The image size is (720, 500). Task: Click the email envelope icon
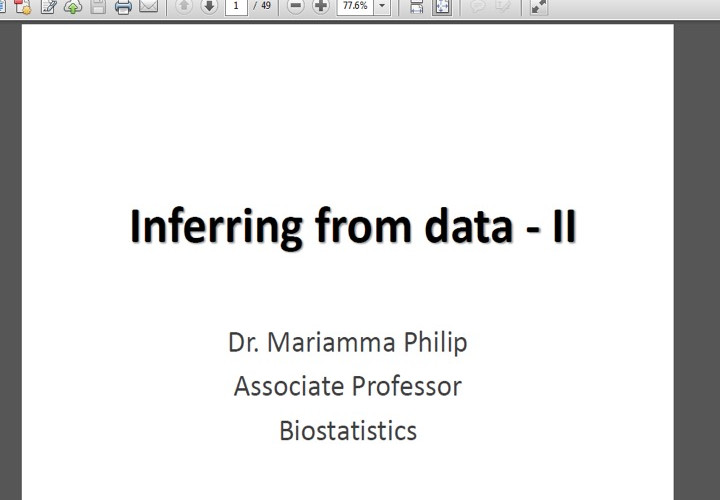(x=148, y=6)
